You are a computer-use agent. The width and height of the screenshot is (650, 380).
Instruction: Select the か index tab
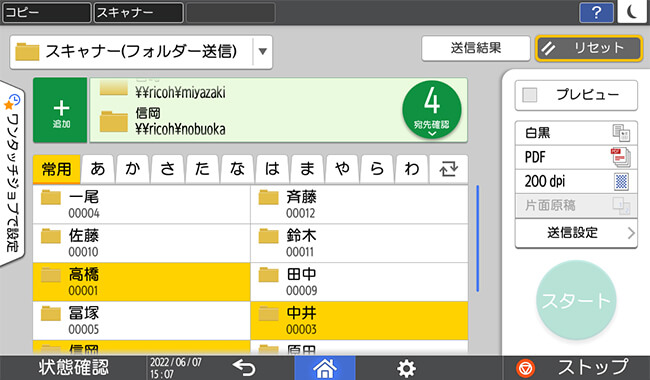coord(133,169)
